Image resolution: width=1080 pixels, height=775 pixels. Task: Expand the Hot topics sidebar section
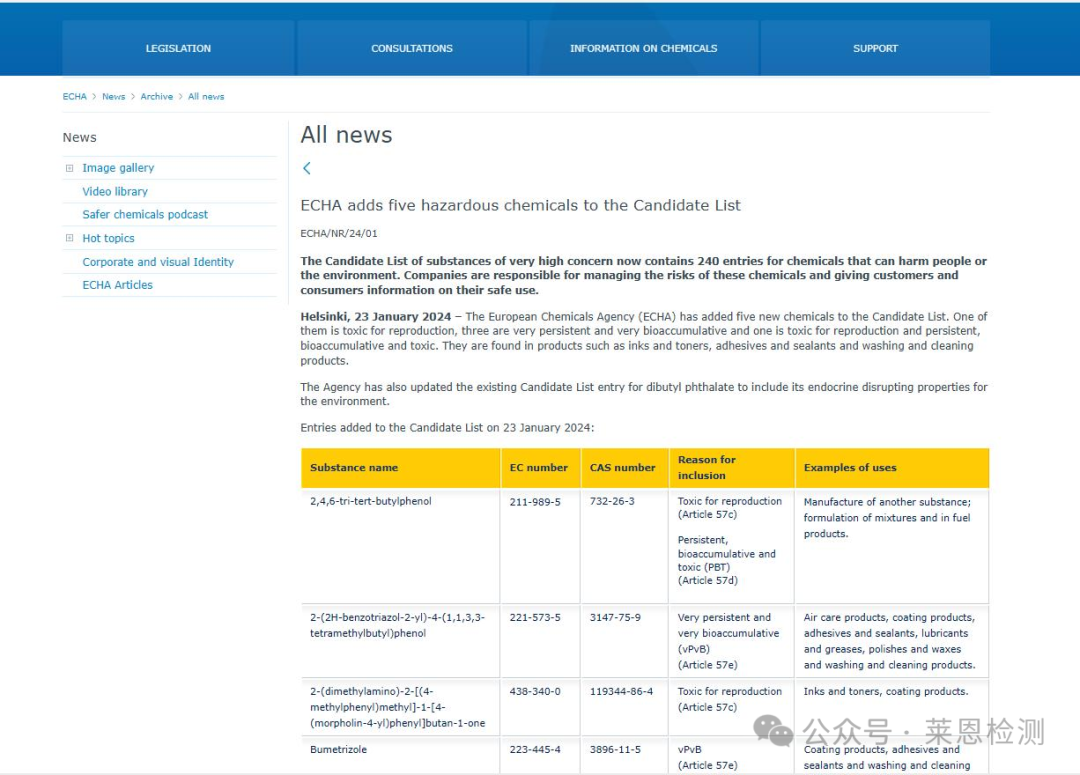[x=69, y=238]
